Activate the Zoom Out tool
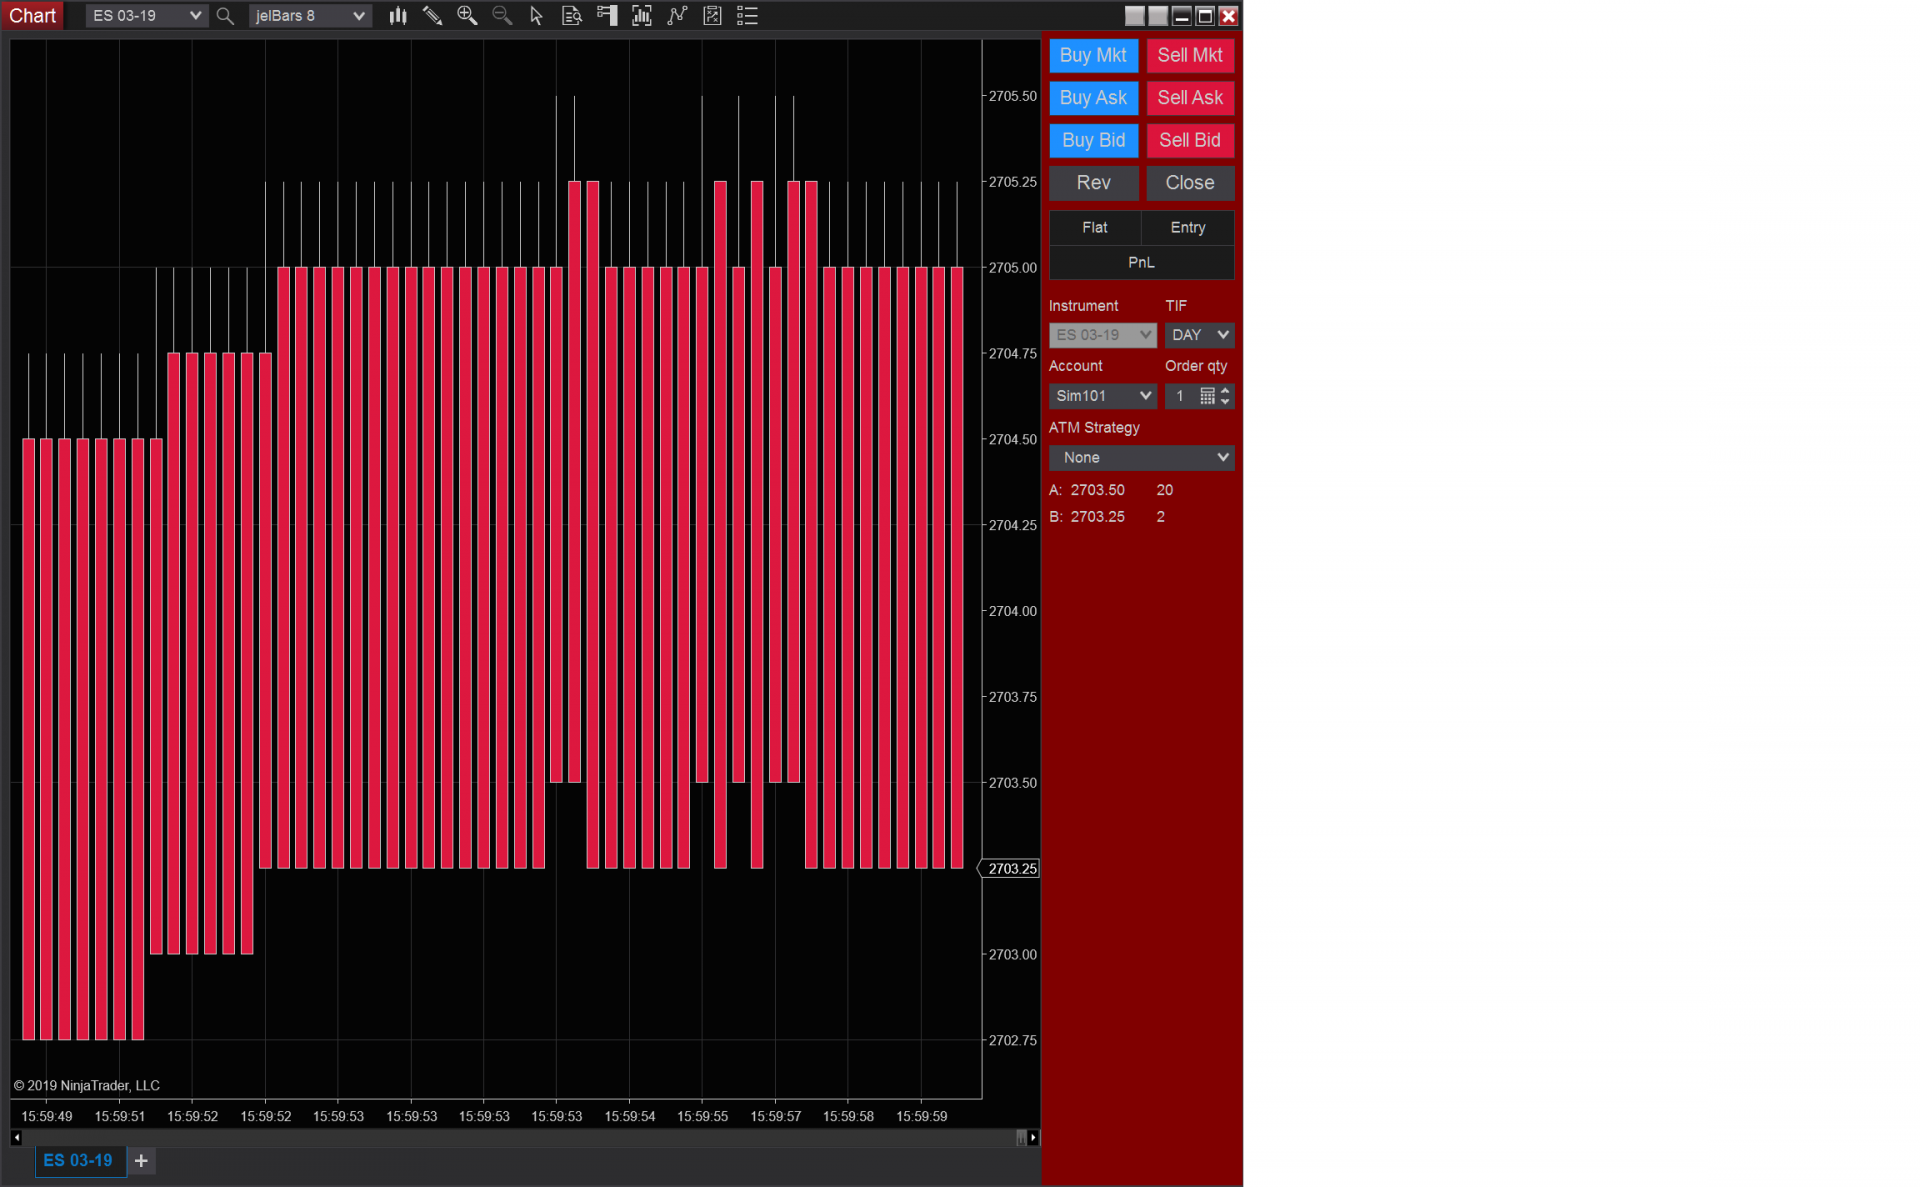1920x1187 pixels. pyautogui.click(x=502, y=15)
